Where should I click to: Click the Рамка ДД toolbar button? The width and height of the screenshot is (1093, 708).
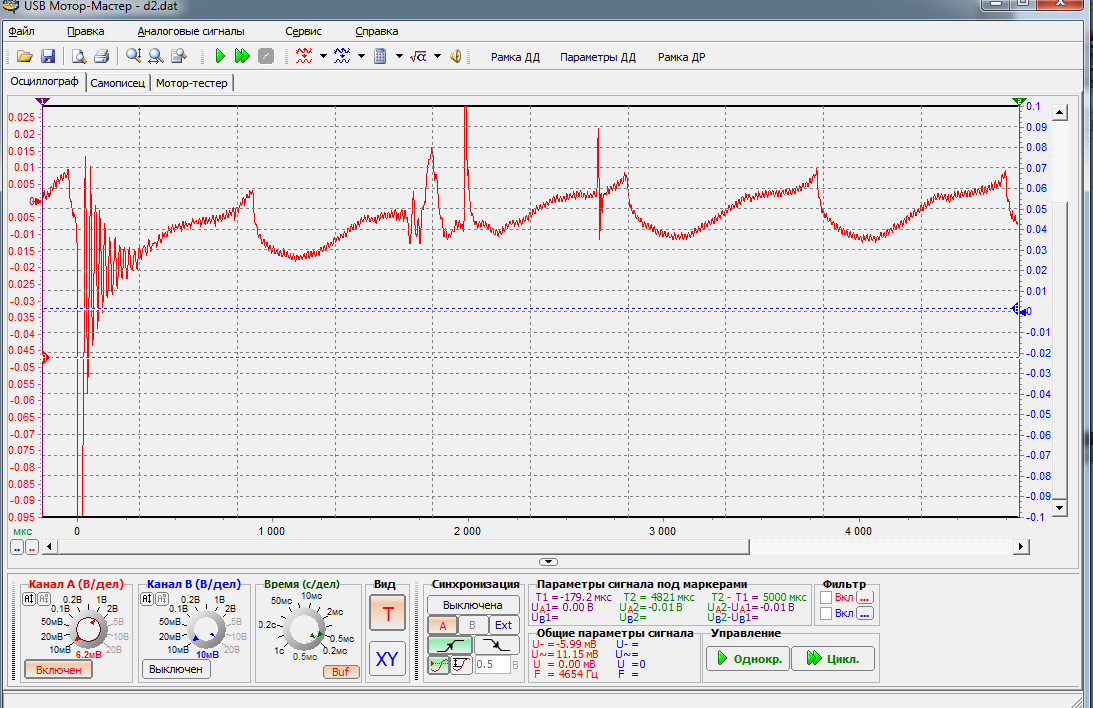[x=515, y=57]
